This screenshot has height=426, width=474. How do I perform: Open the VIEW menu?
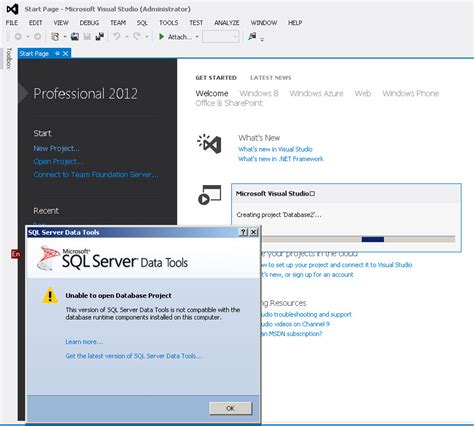coord(61,23)
